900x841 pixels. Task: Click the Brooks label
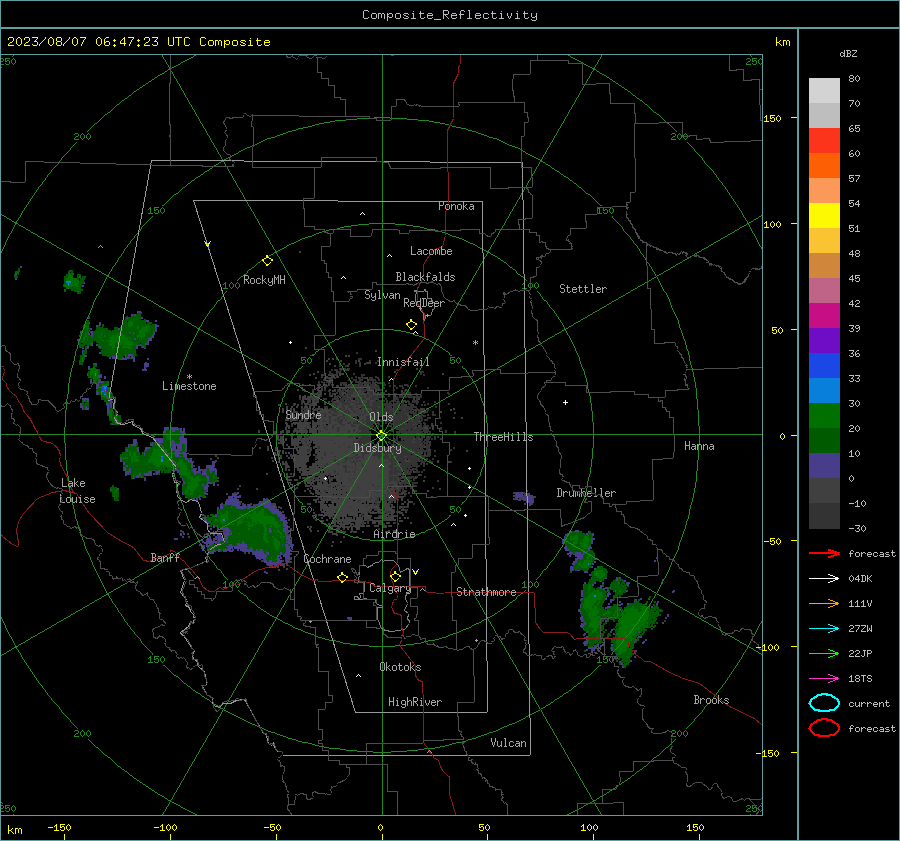711,700
